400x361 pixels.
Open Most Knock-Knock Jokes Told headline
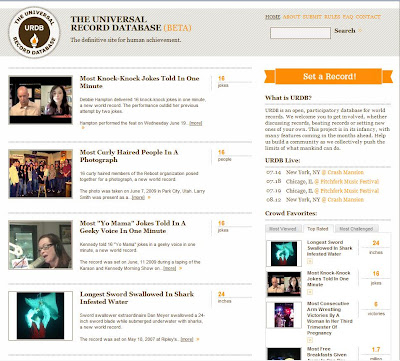tap(139, 82)
